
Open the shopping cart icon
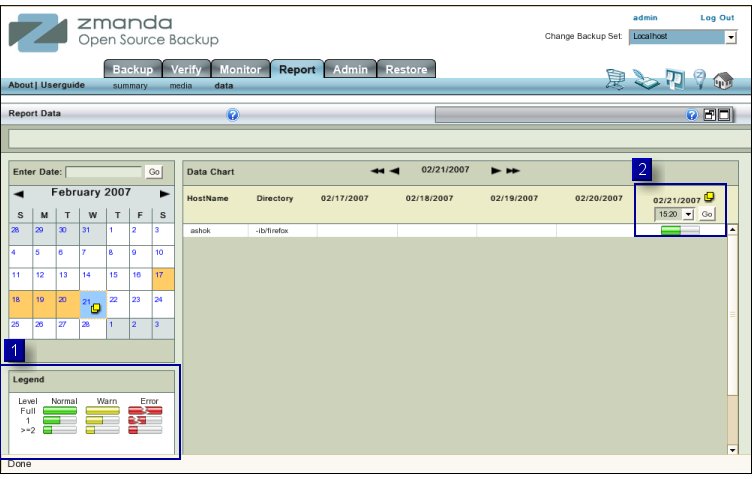click(615, 79)
